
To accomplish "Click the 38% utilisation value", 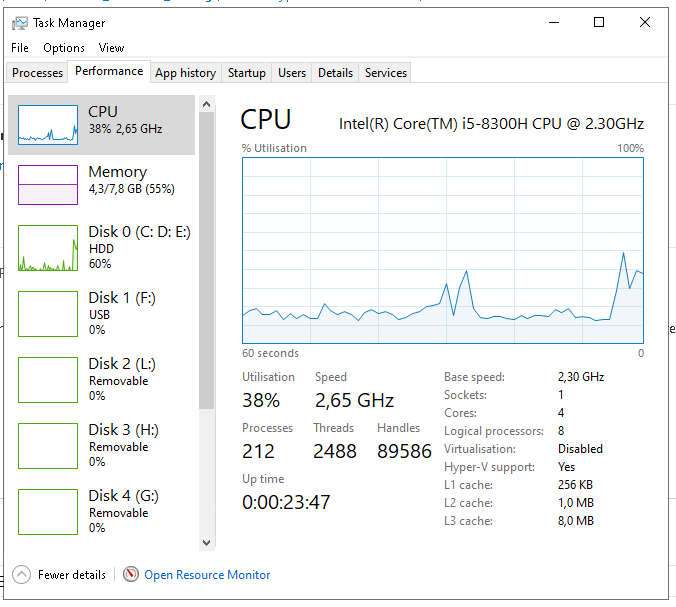I will point(261,400).
